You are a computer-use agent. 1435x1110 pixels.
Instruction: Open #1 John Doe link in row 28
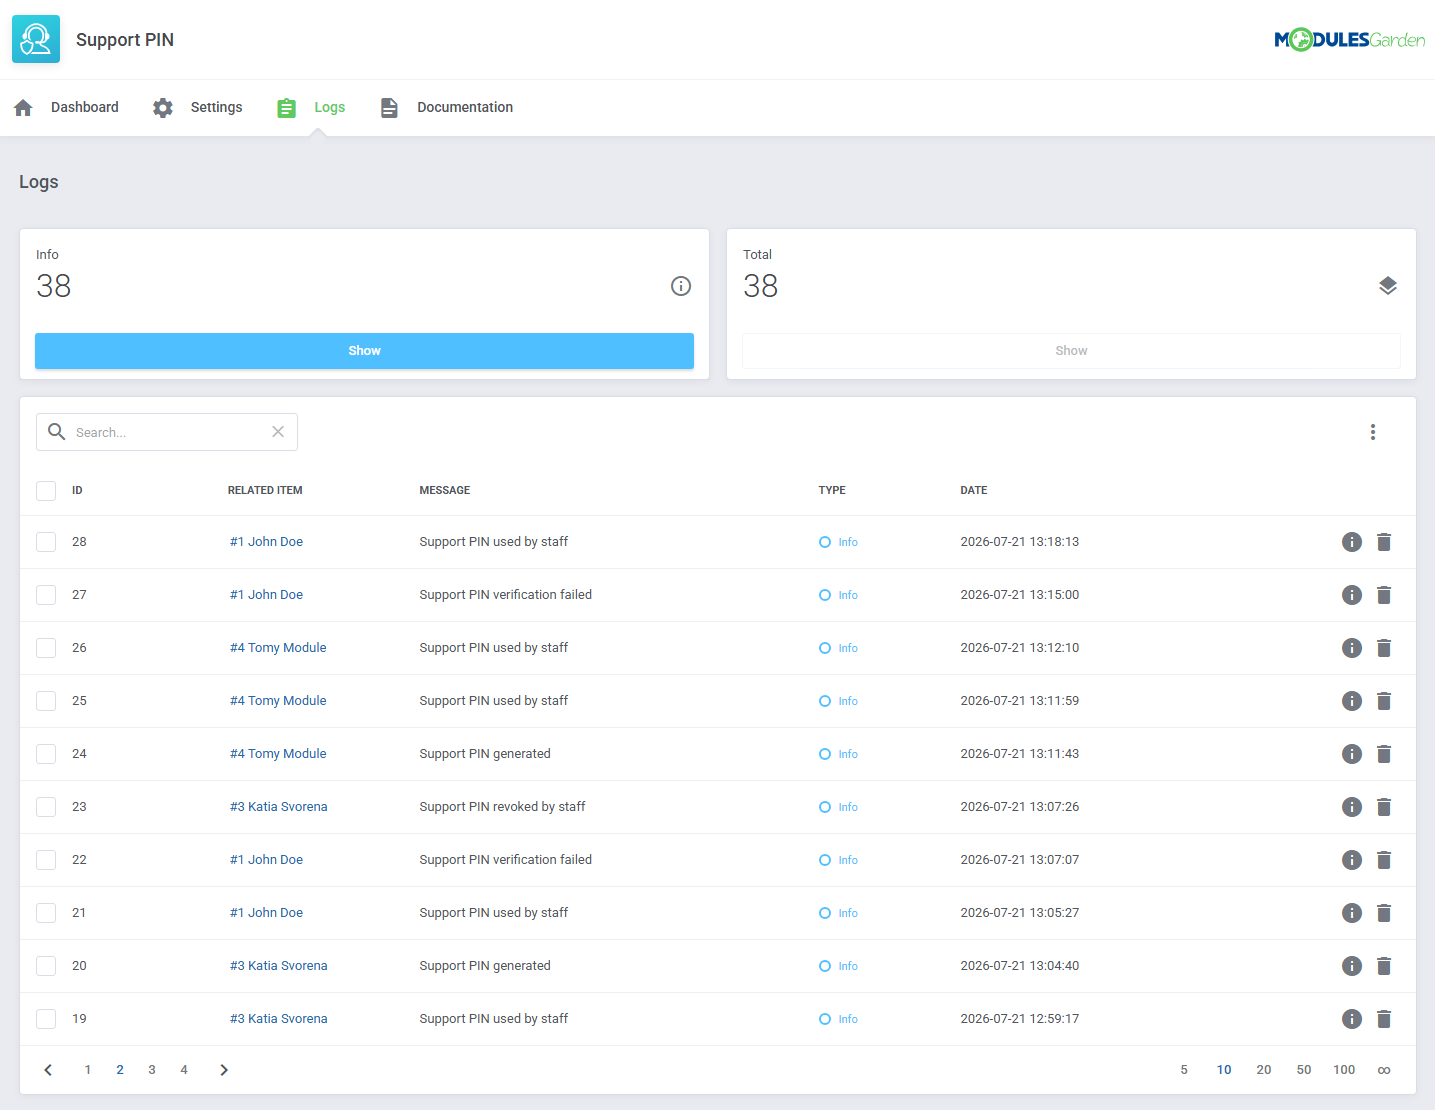(266, 542)
